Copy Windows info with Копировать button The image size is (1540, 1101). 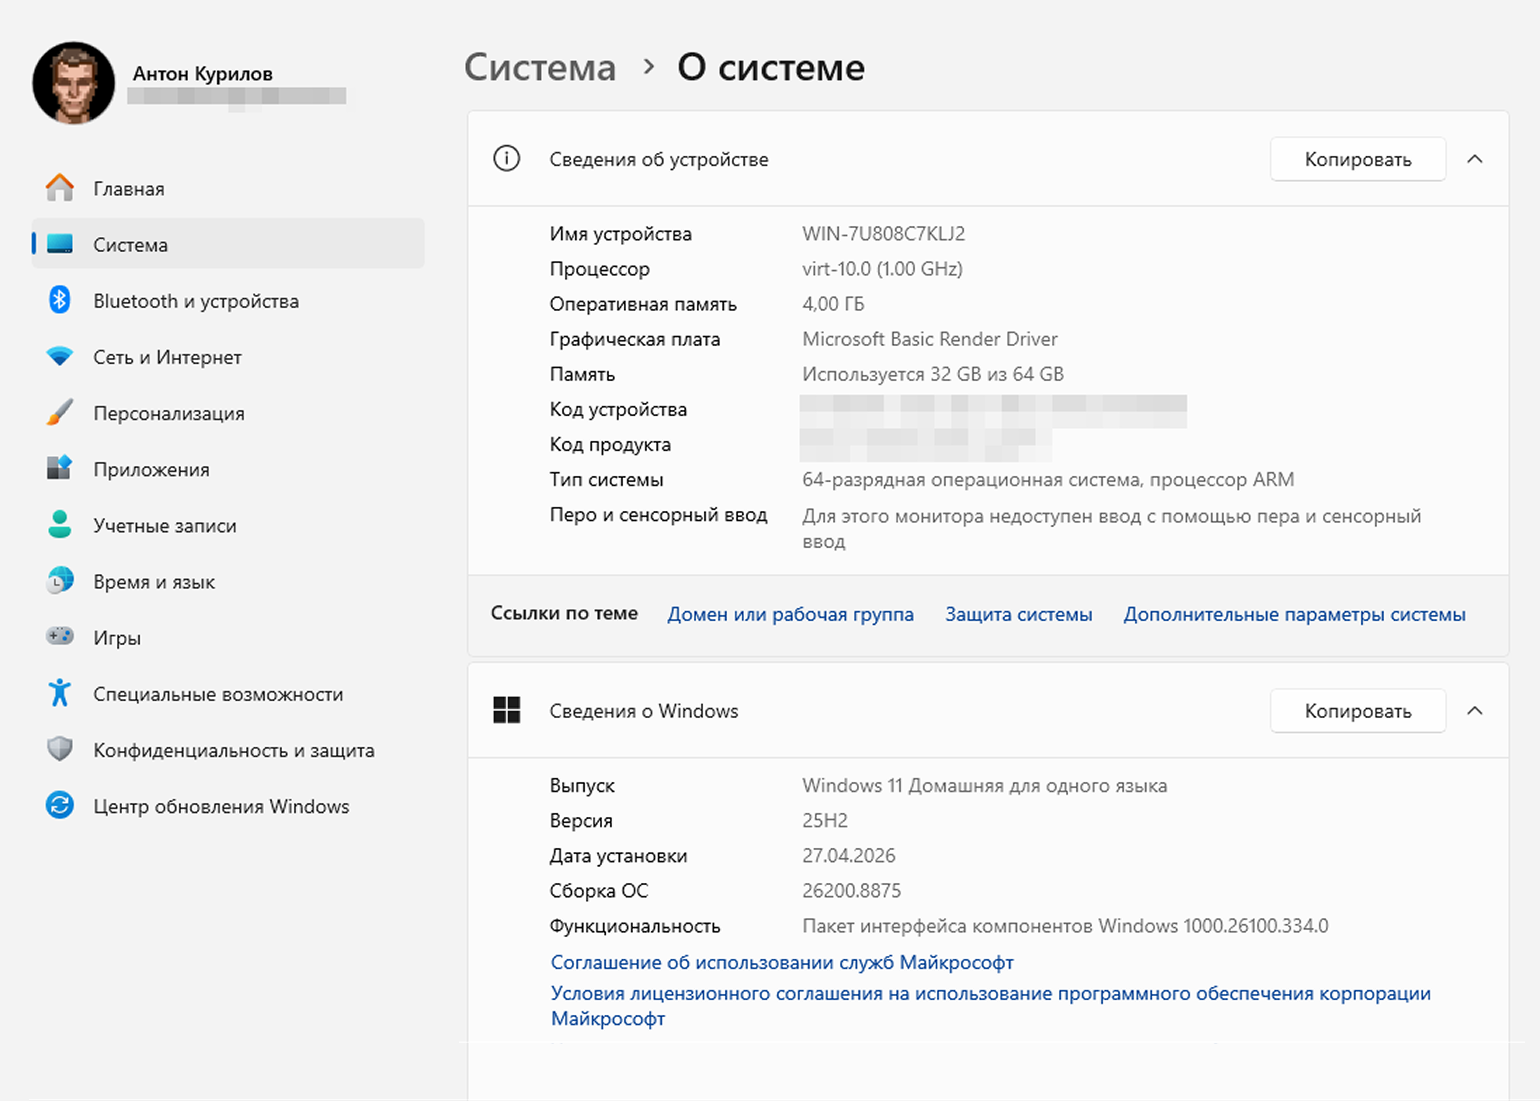click(x=1358, y=711)
